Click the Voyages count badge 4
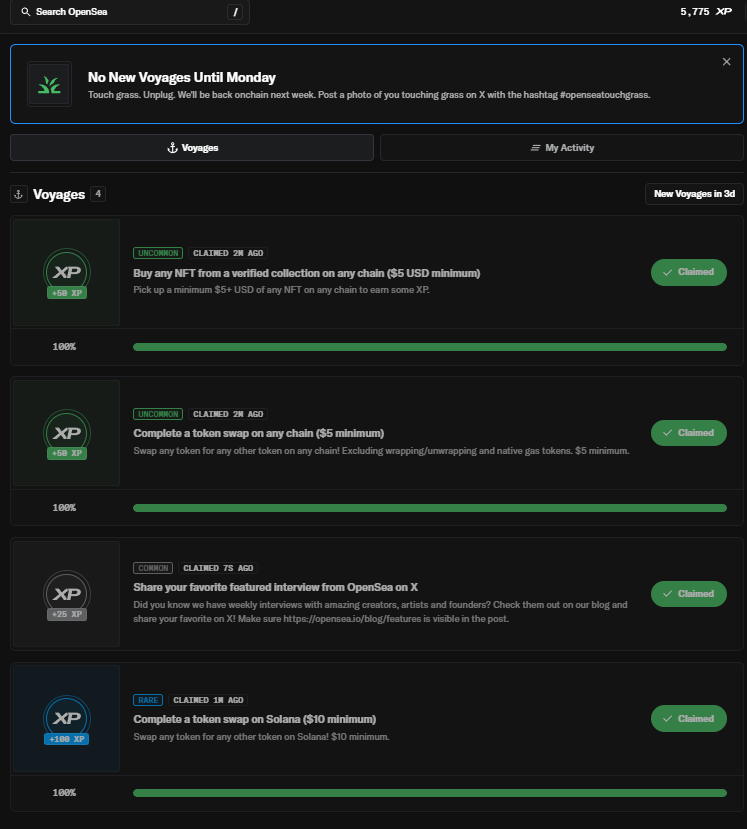 point(98,194)
